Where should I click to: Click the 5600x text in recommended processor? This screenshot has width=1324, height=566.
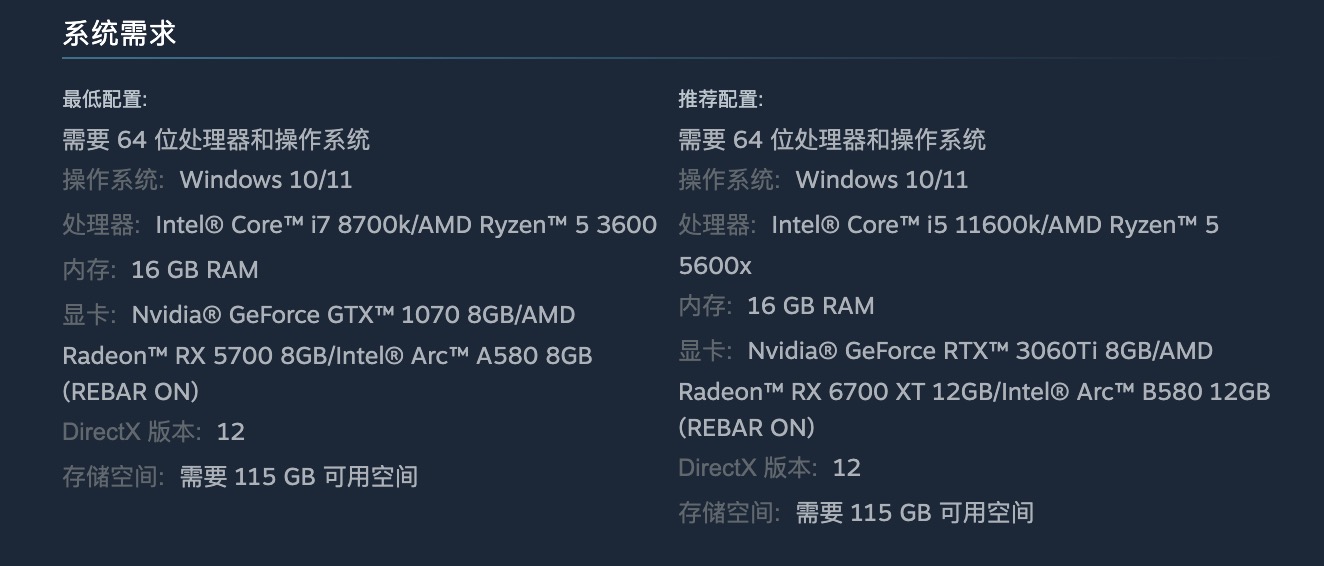pos(714,266)
